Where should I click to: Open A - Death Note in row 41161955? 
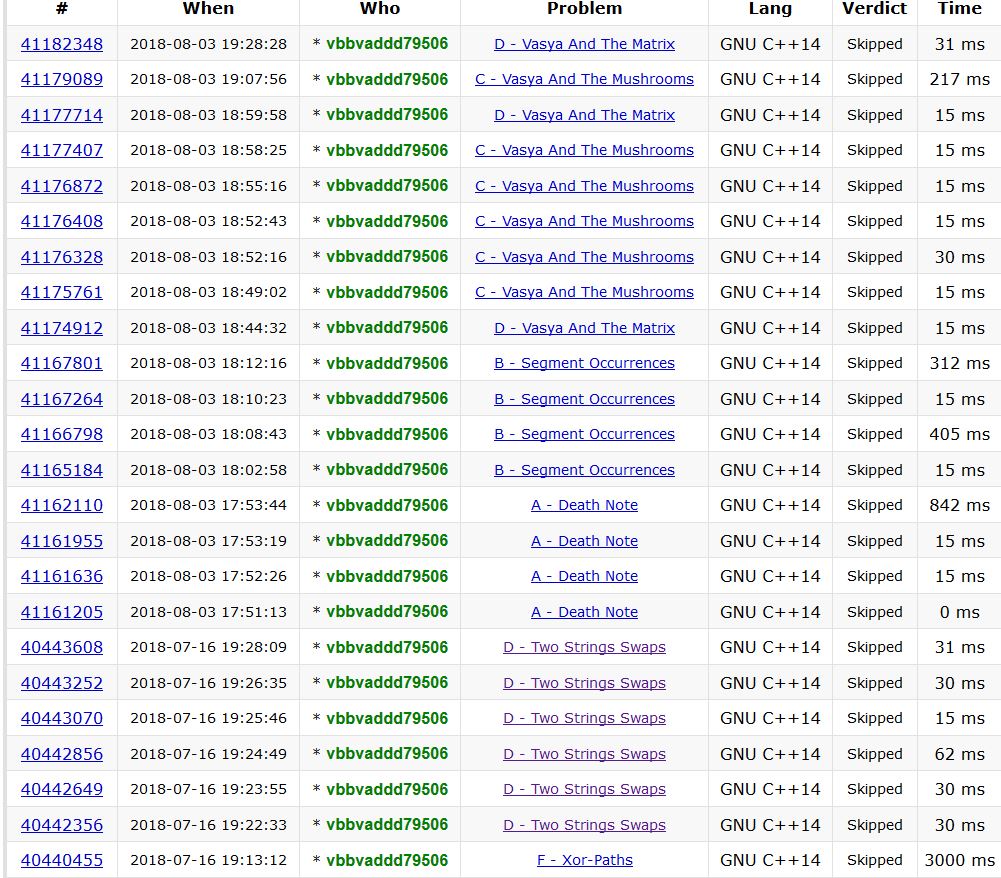(x=584, y=541)
